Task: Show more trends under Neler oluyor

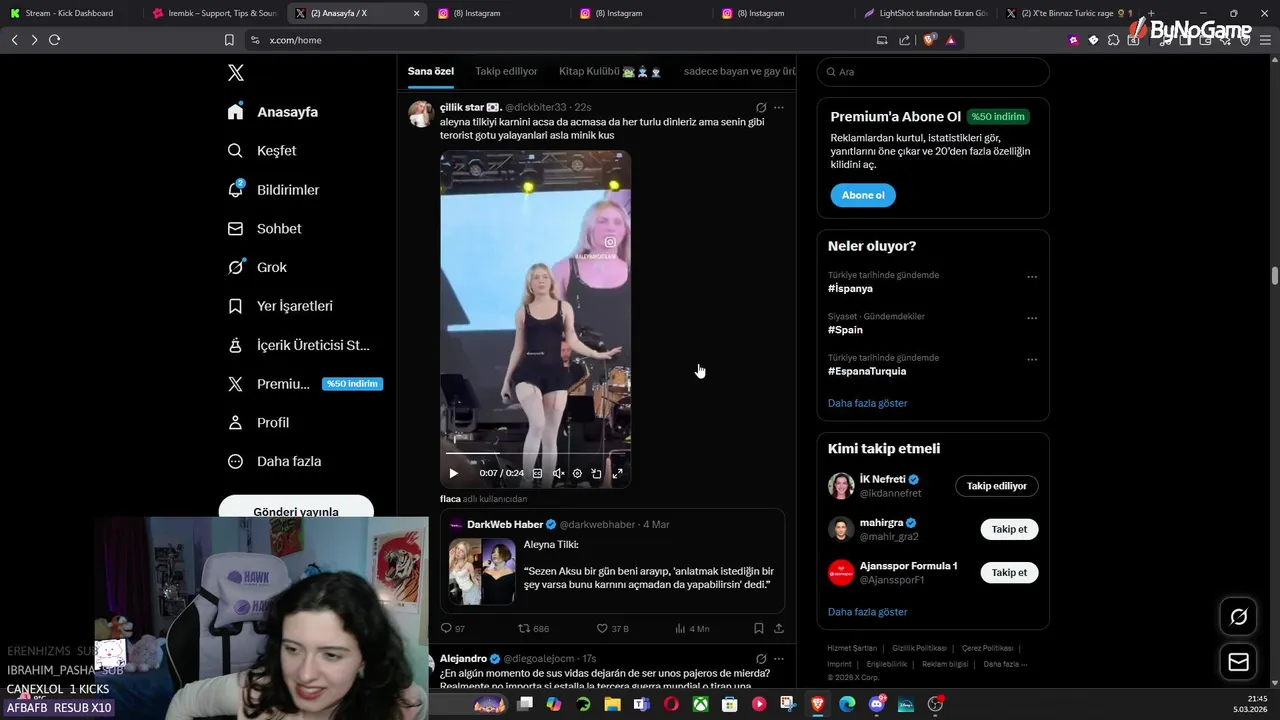Action: [868, 403]
